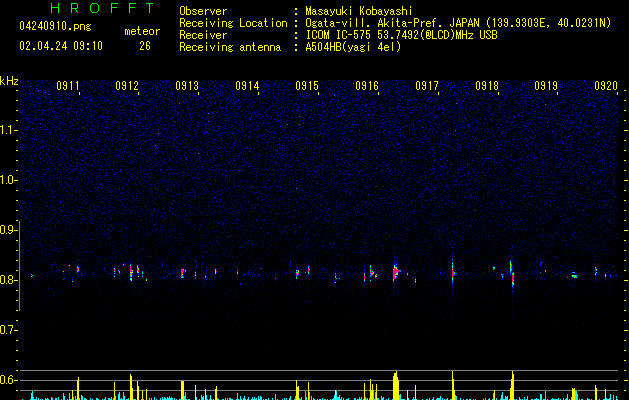Viewport: 629px width, 400px height.
Task: Click the 1.0 kHz axis label
Action: click(x=9, y=180)
